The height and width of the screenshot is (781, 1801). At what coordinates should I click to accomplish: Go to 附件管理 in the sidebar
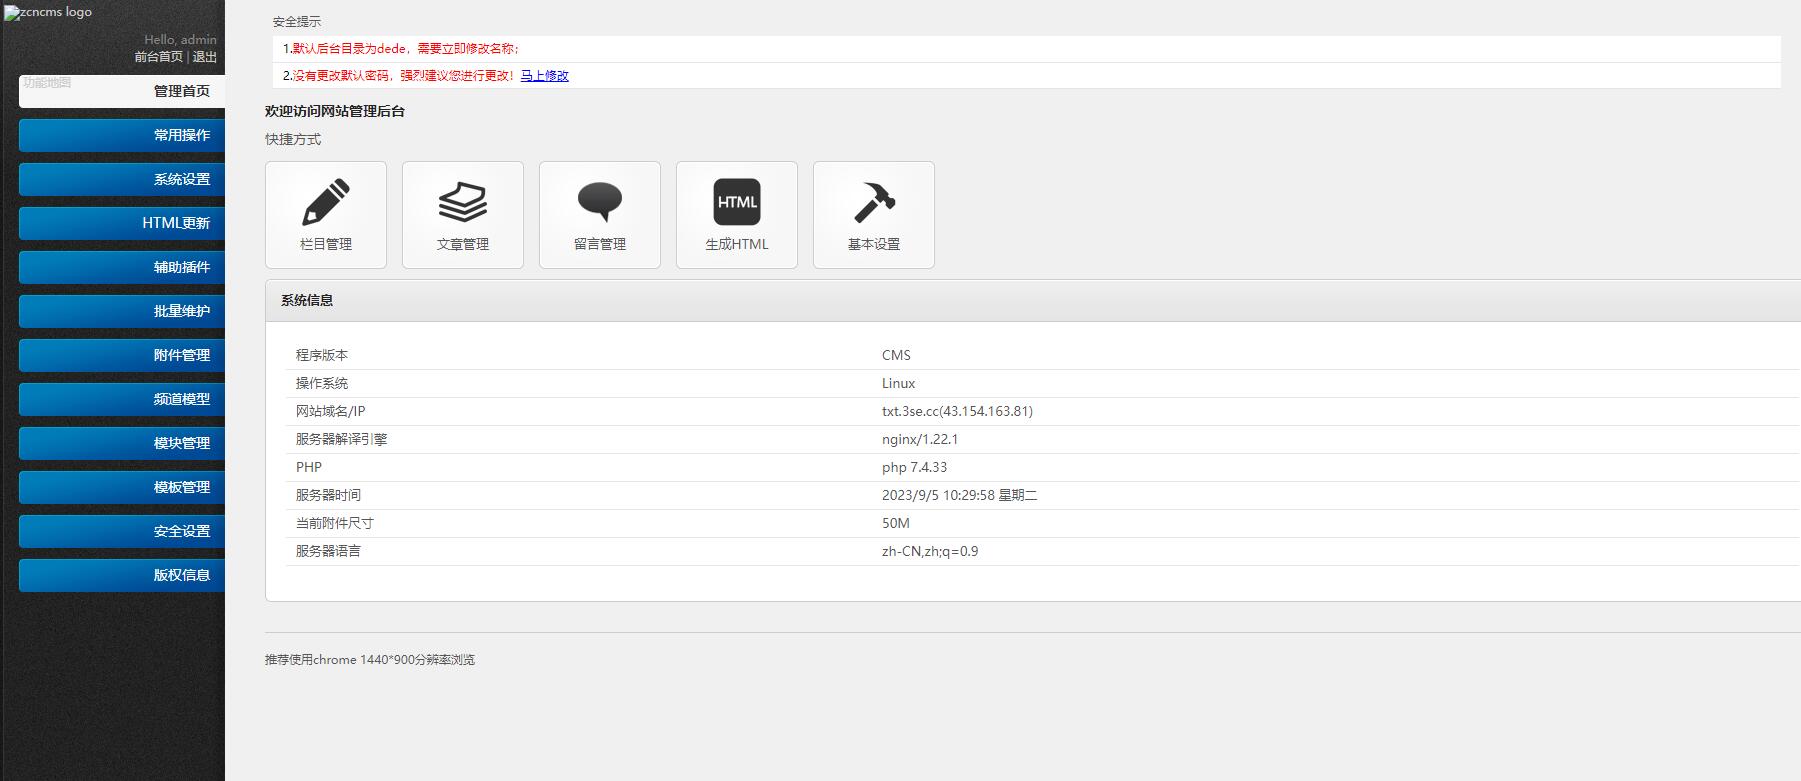click(181, 355)
